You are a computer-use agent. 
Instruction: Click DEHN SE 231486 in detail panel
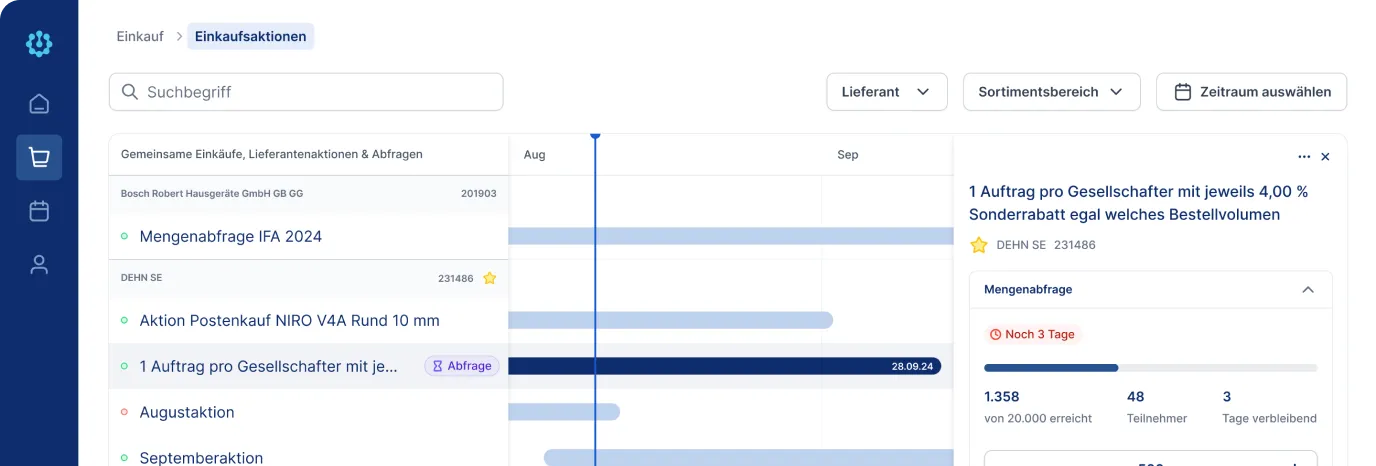[1046, 245]
